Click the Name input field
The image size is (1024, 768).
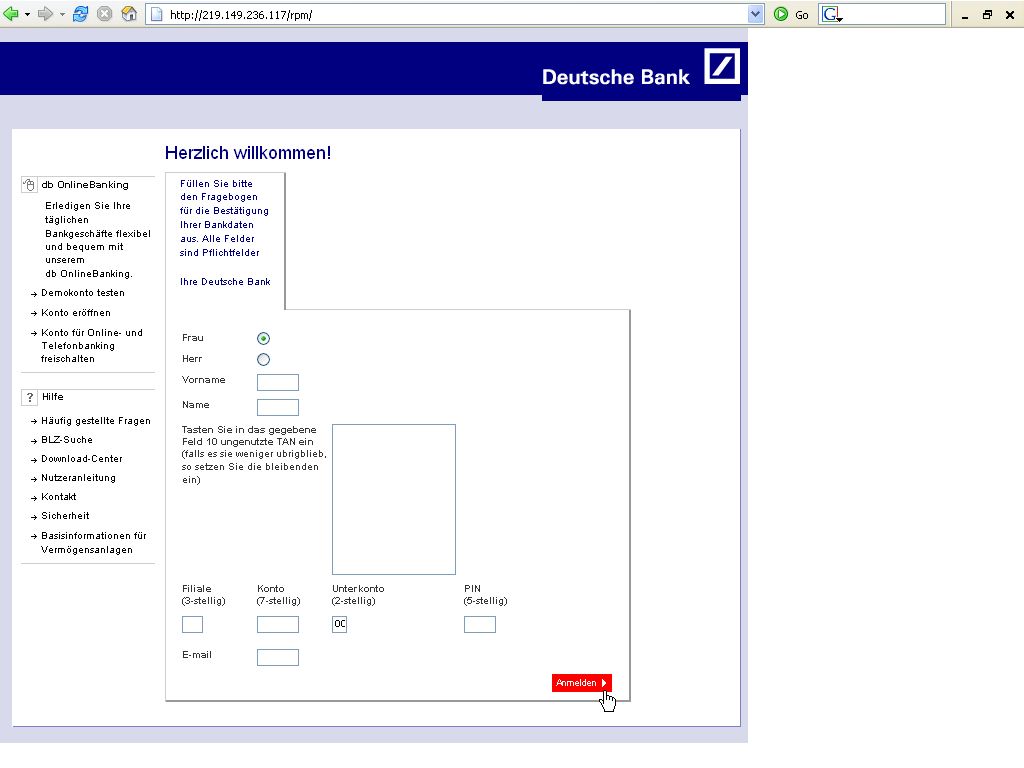click(x=278, y=408)
